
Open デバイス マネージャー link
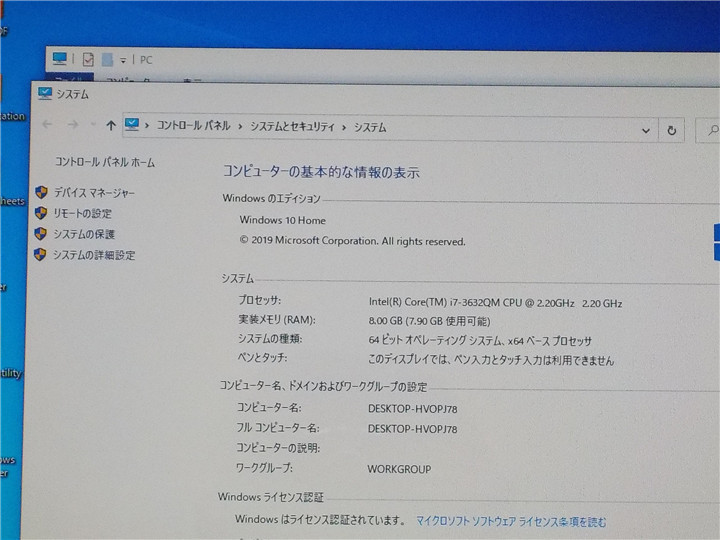[x=95, y=193]
